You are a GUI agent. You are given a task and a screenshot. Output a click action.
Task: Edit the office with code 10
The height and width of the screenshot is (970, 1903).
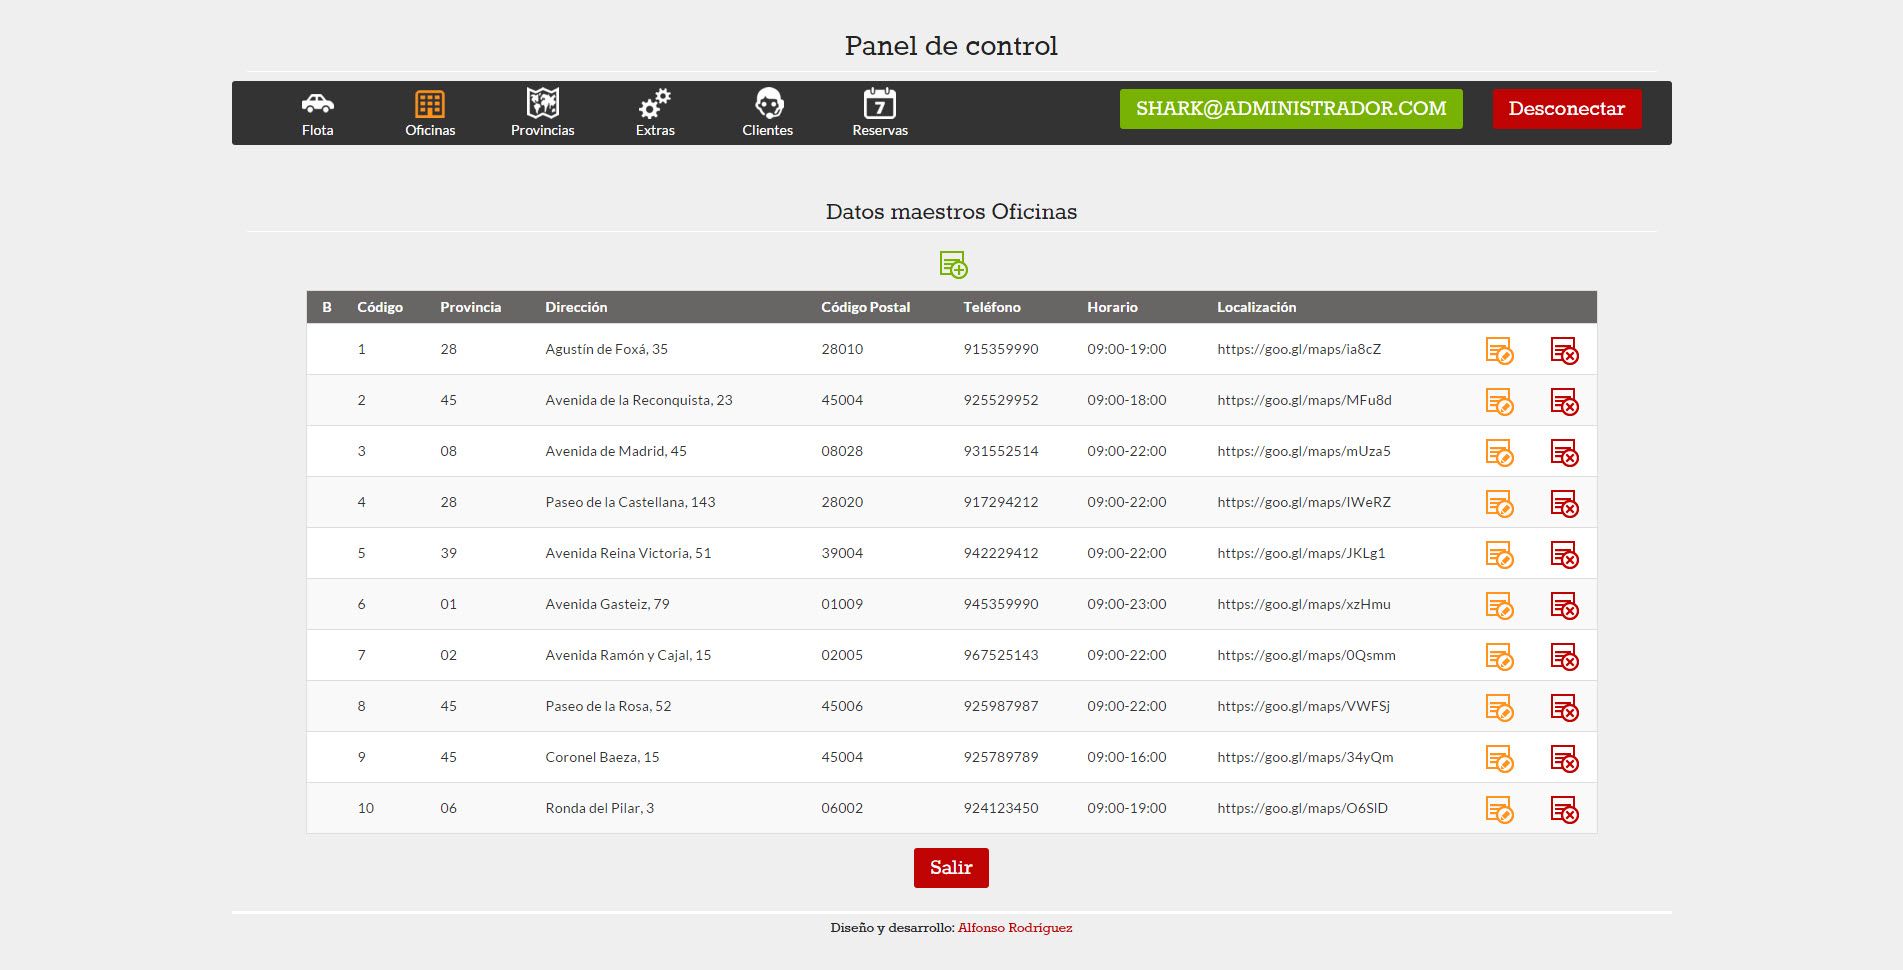coord(1498,810)
